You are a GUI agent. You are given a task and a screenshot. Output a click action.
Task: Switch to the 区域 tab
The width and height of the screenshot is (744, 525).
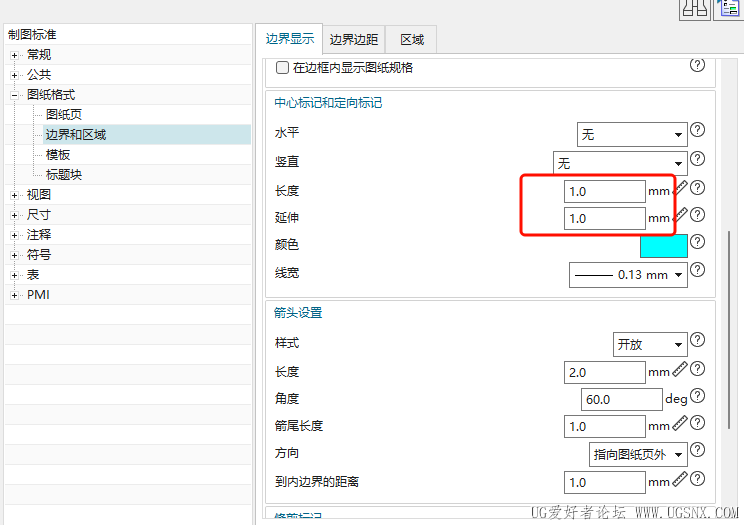pyautogui.click(x=411, y=39)
